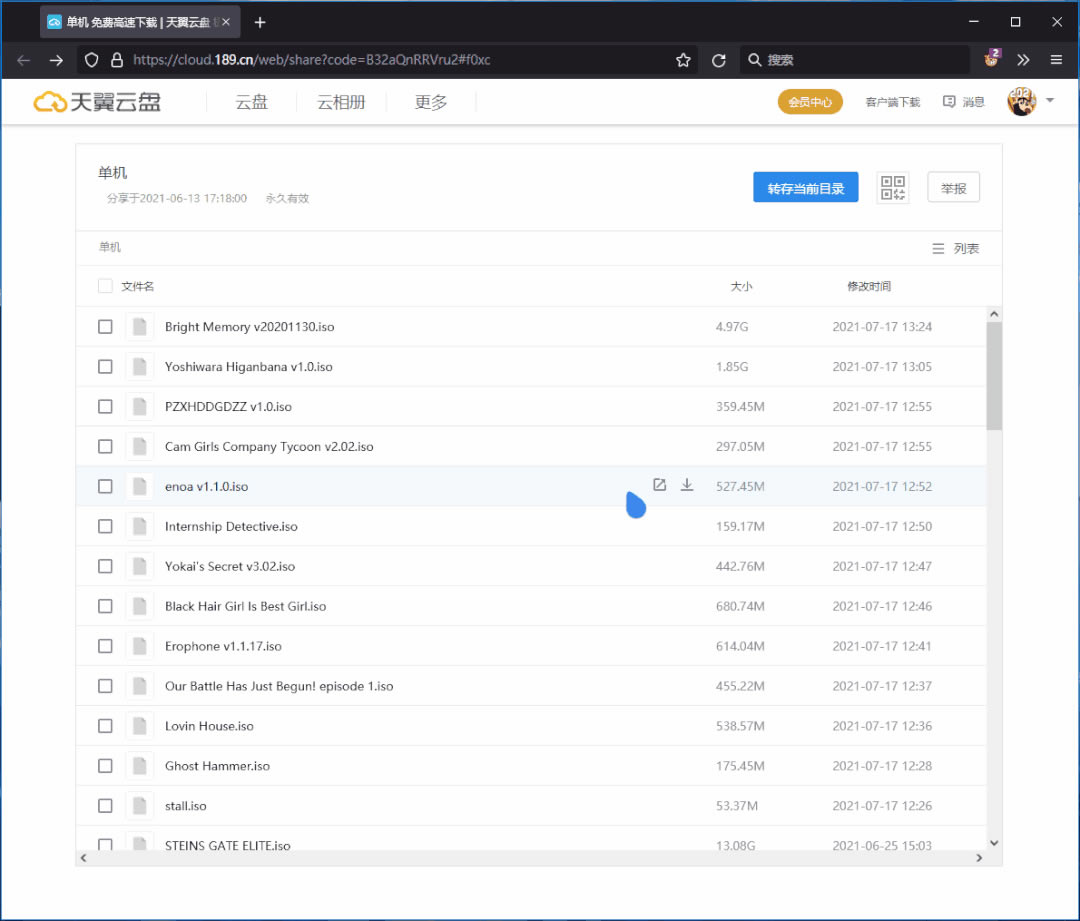Image resolution: width=1080 pixels, height=921 pixels.
Task: Open the Firefox hamburger menu
Action: point(1056,61)
